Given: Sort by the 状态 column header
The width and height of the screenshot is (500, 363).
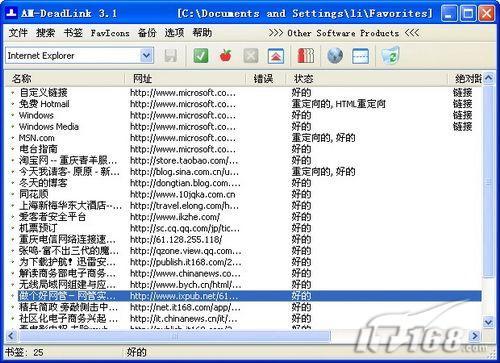Looking at the screenshot, I should pyautogui.click(x=366, y=79).
